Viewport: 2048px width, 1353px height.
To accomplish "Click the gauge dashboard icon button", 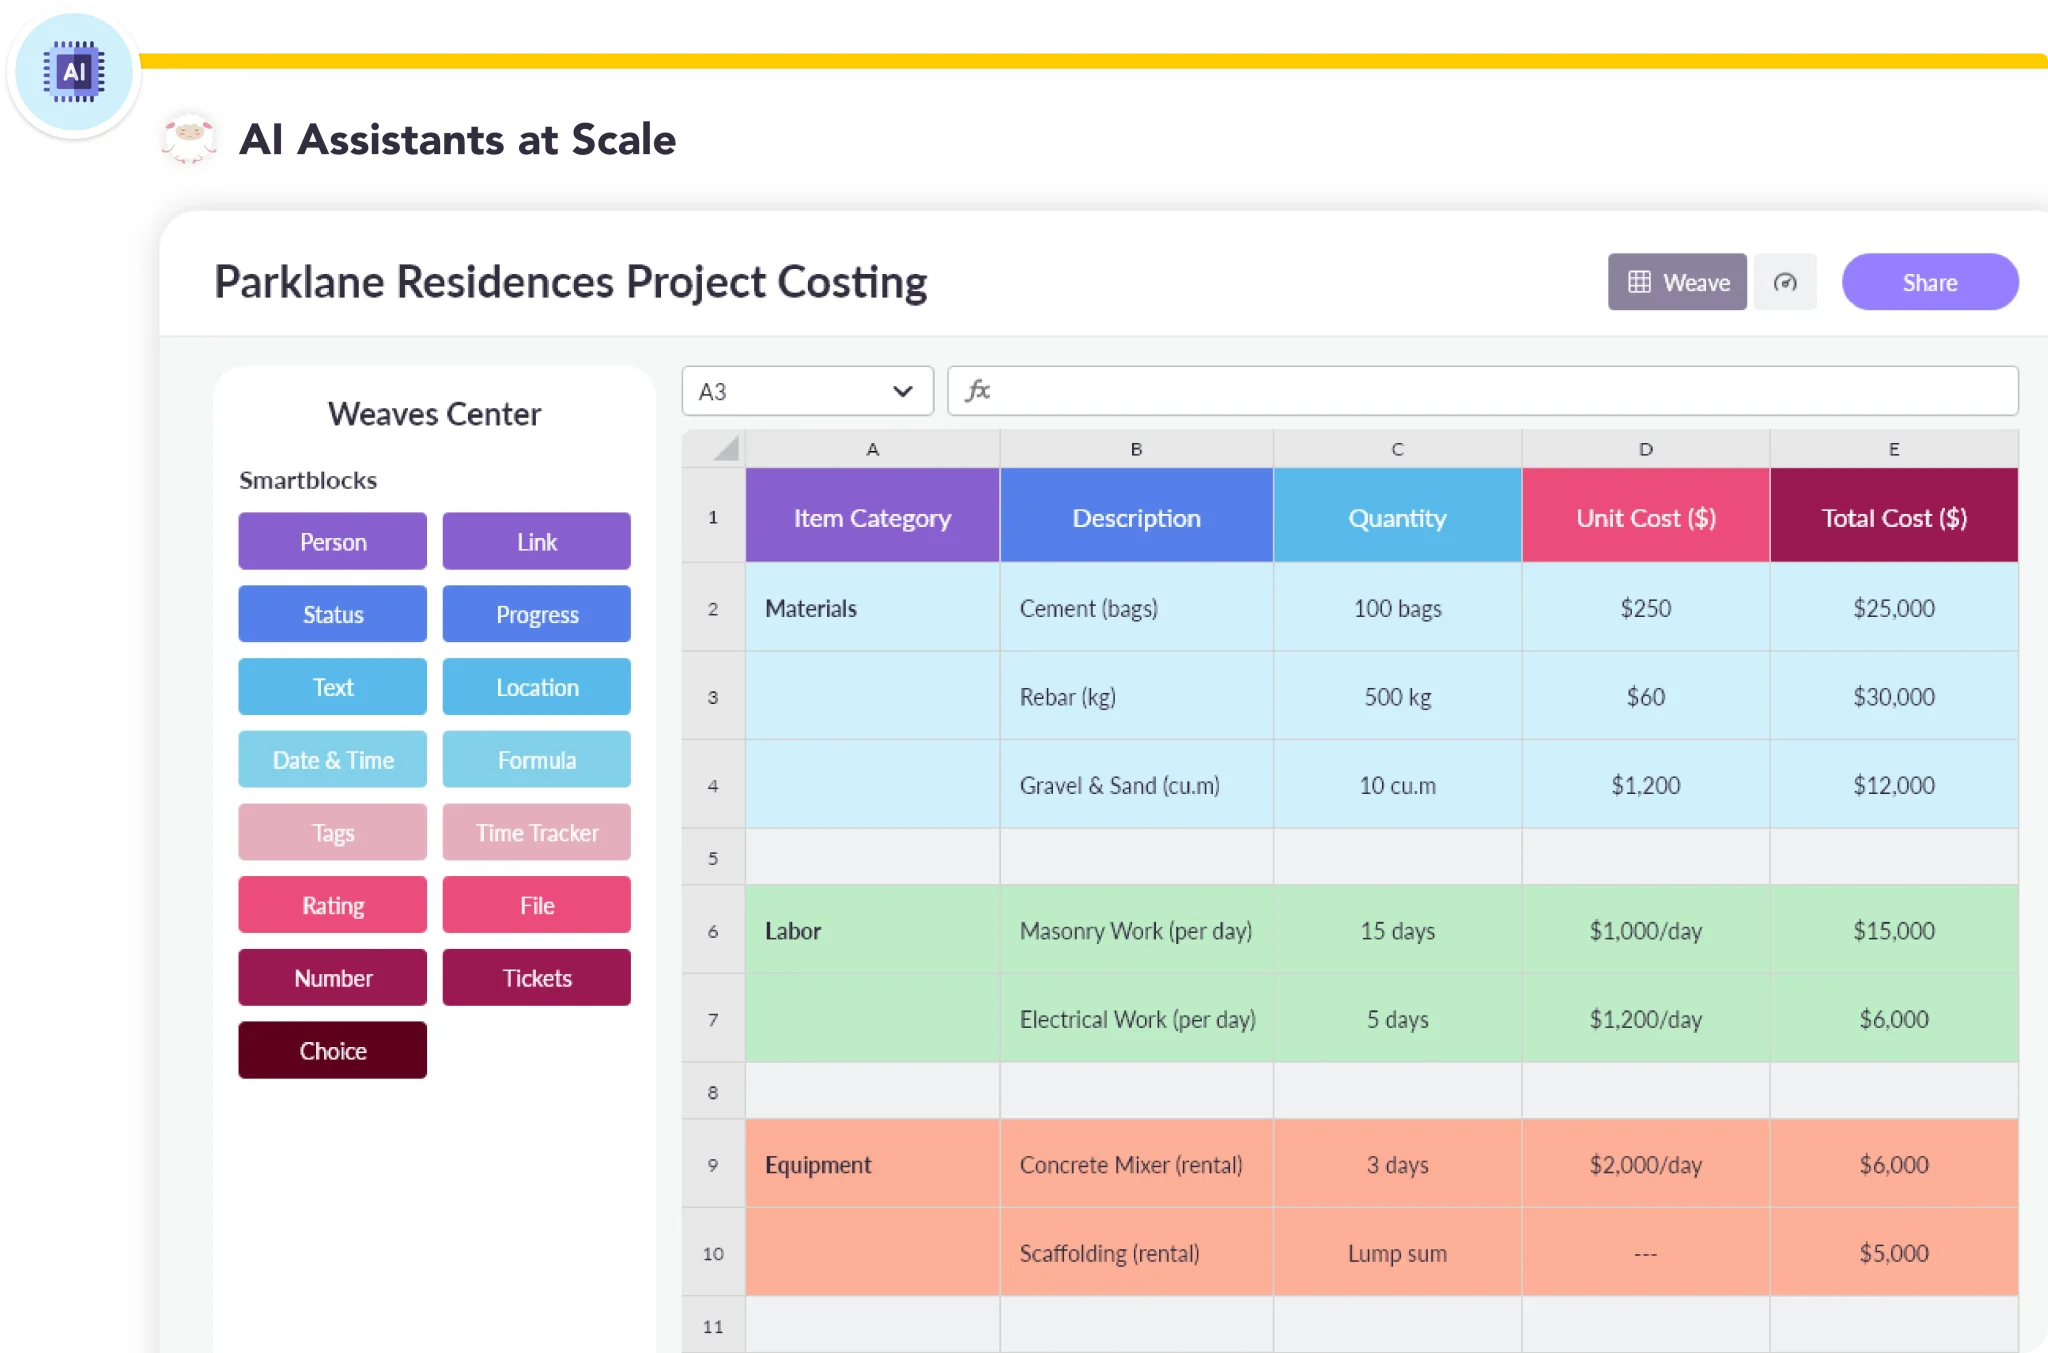I will 1785,282.
